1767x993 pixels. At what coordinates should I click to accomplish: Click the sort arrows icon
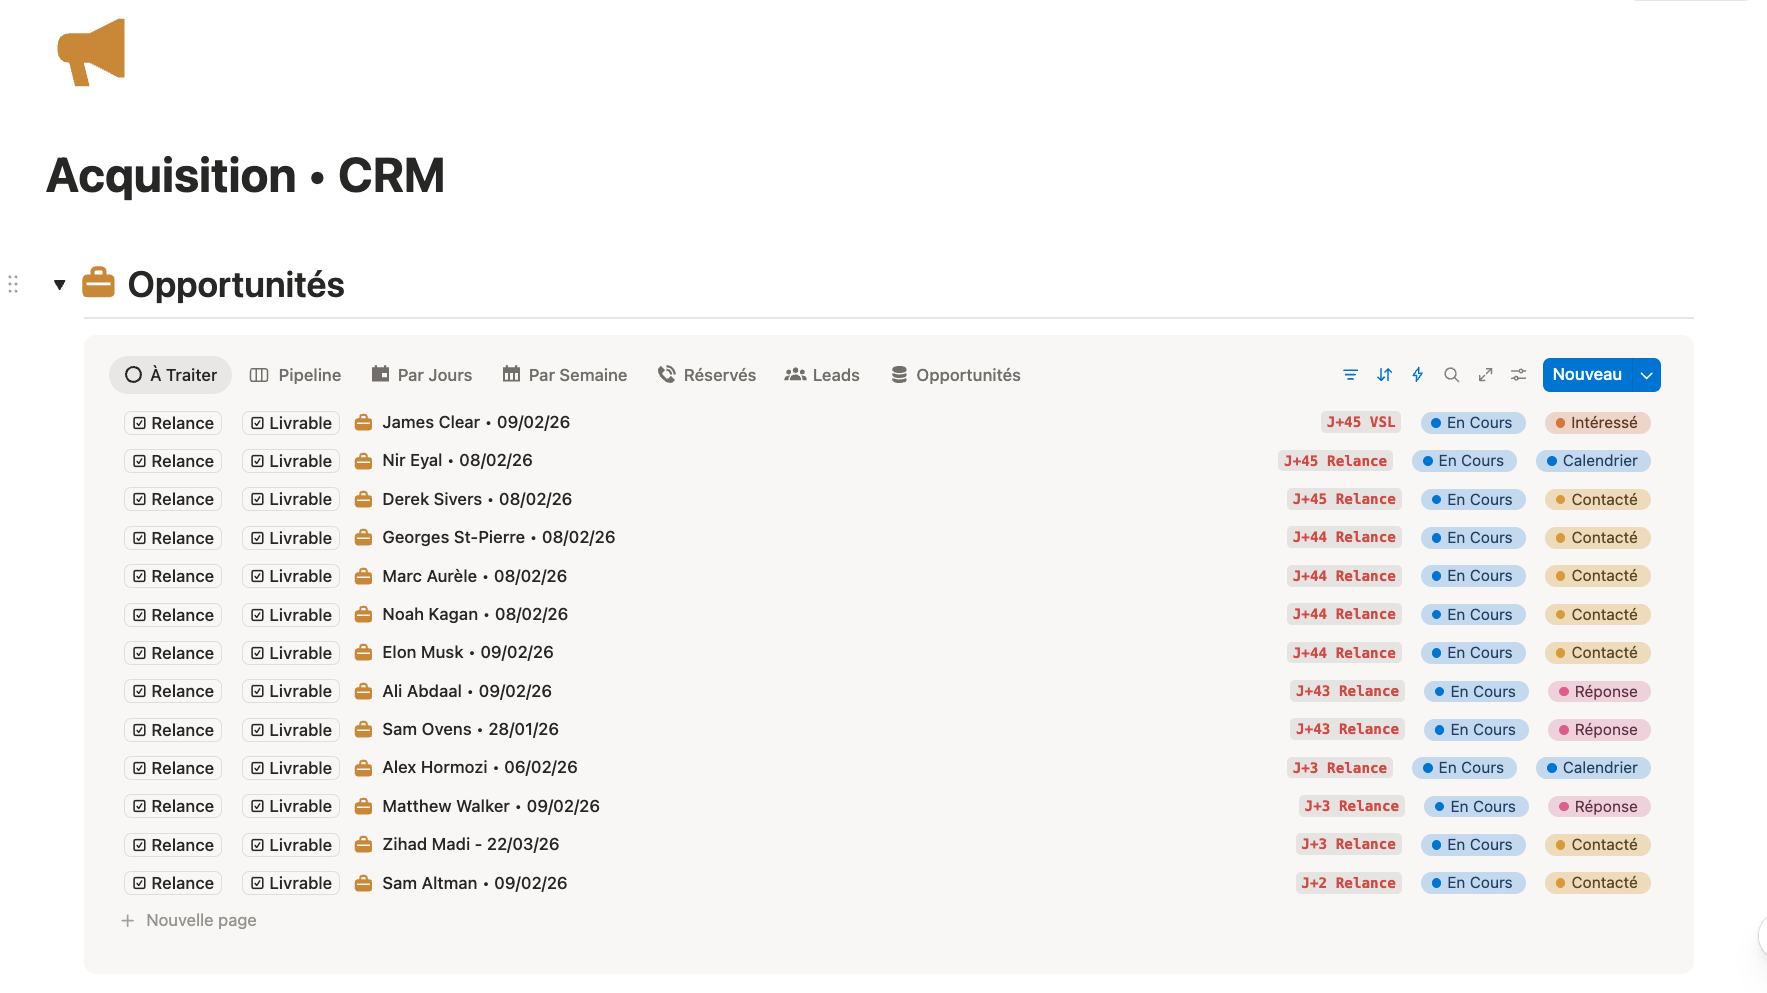point(1384,375)
